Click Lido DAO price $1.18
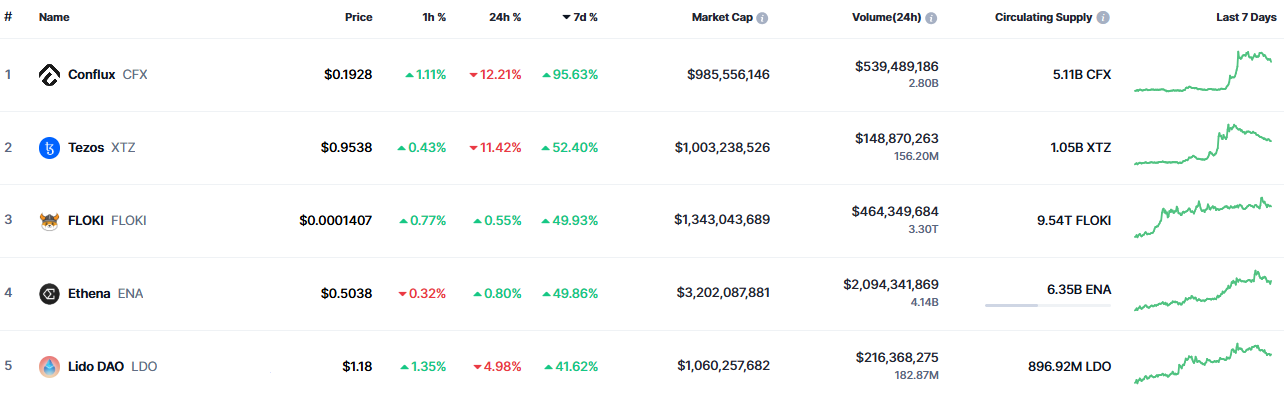1284x414 pixels. (357, 367)
